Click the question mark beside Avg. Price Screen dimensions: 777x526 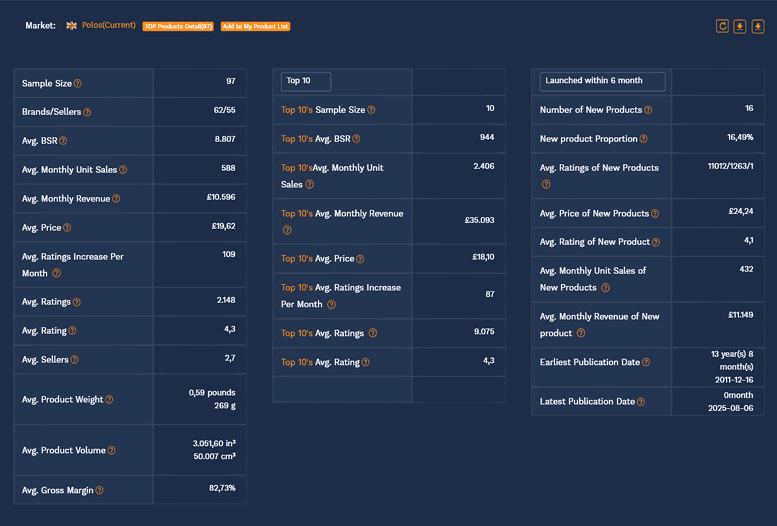pos(67,228)
